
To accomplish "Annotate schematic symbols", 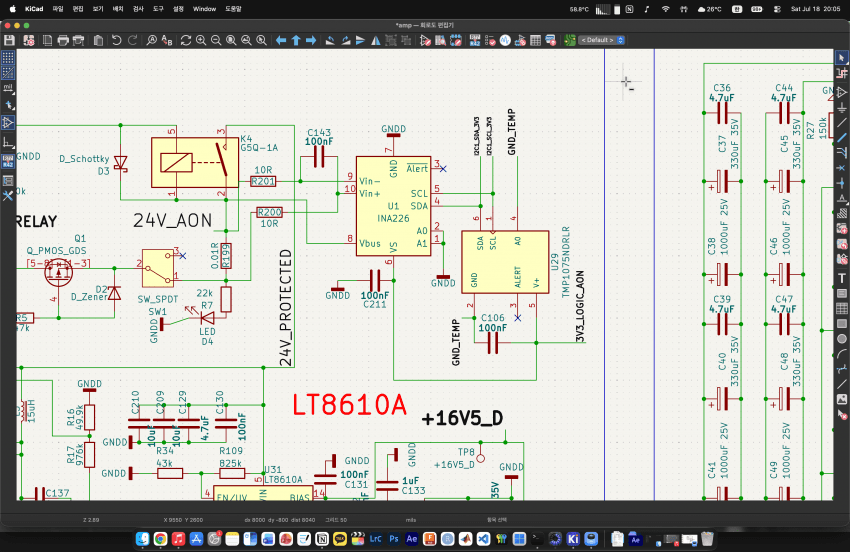I will coord(475,40).
